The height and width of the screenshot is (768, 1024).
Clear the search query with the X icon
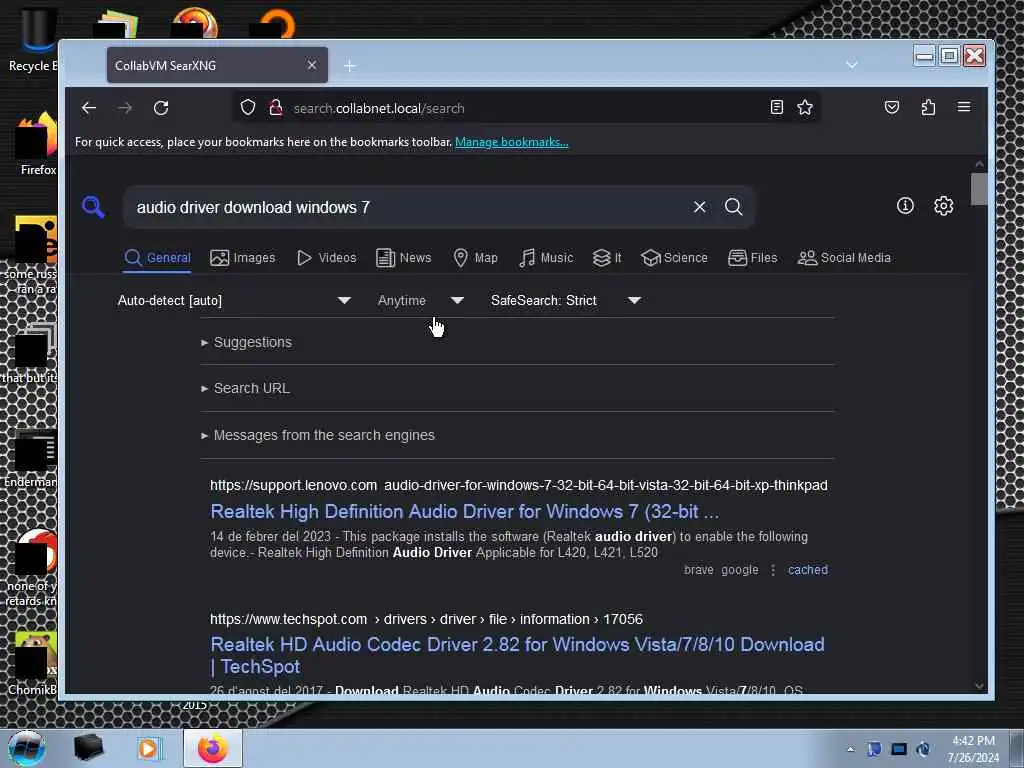coord(699,207)
